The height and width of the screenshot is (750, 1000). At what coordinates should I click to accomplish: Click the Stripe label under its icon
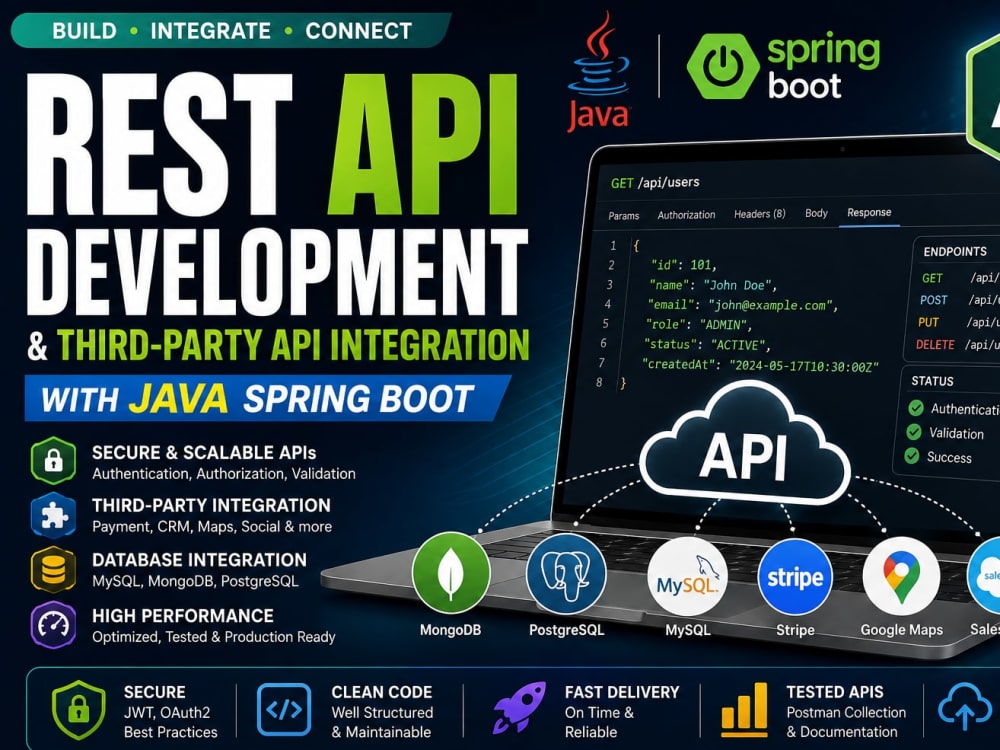(795, 630)
